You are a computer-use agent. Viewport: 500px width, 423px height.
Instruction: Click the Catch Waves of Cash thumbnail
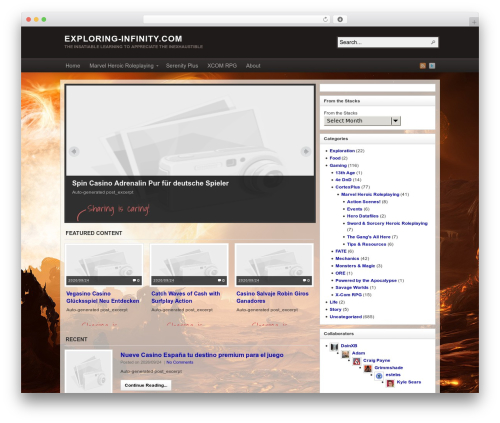coord(189,265)
